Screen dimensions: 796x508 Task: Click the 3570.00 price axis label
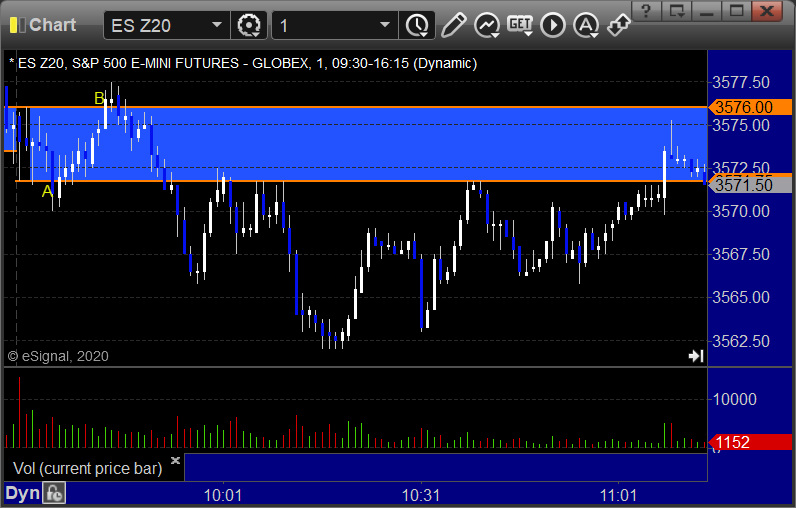click(x=741, y=211)
